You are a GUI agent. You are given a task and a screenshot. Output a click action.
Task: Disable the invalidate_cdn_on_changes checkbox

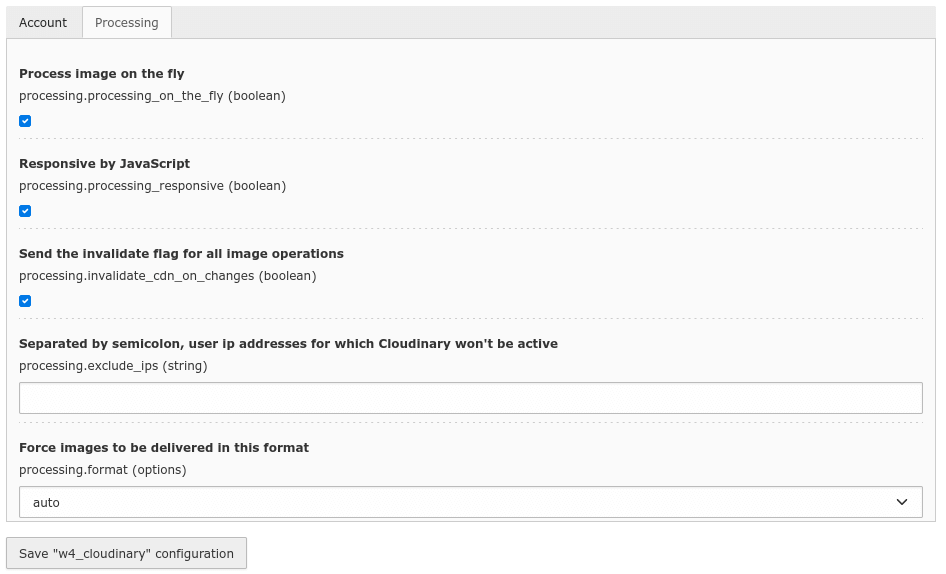(25, 301)
